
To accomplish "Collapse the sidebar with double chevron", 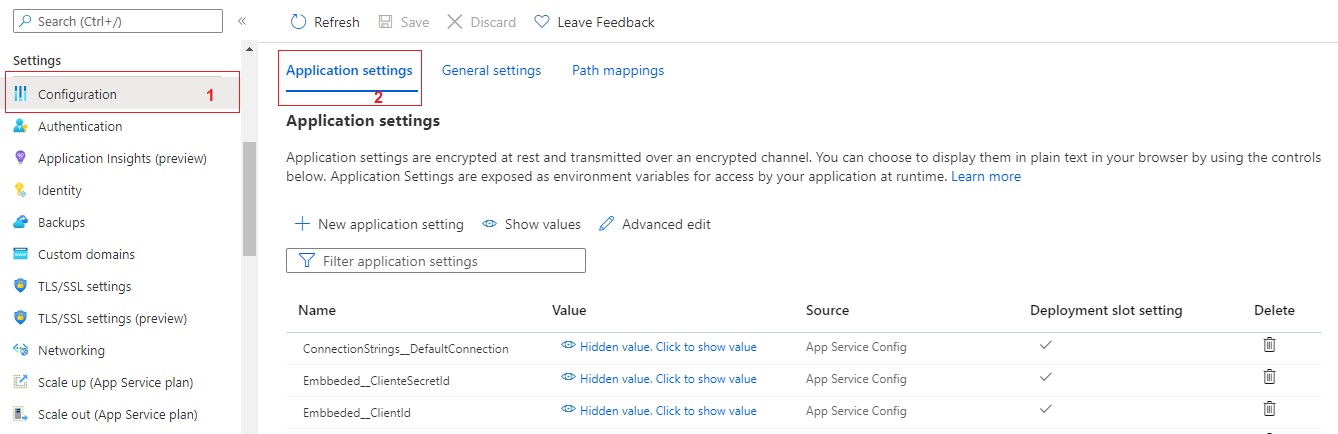I will coord(242,21).
